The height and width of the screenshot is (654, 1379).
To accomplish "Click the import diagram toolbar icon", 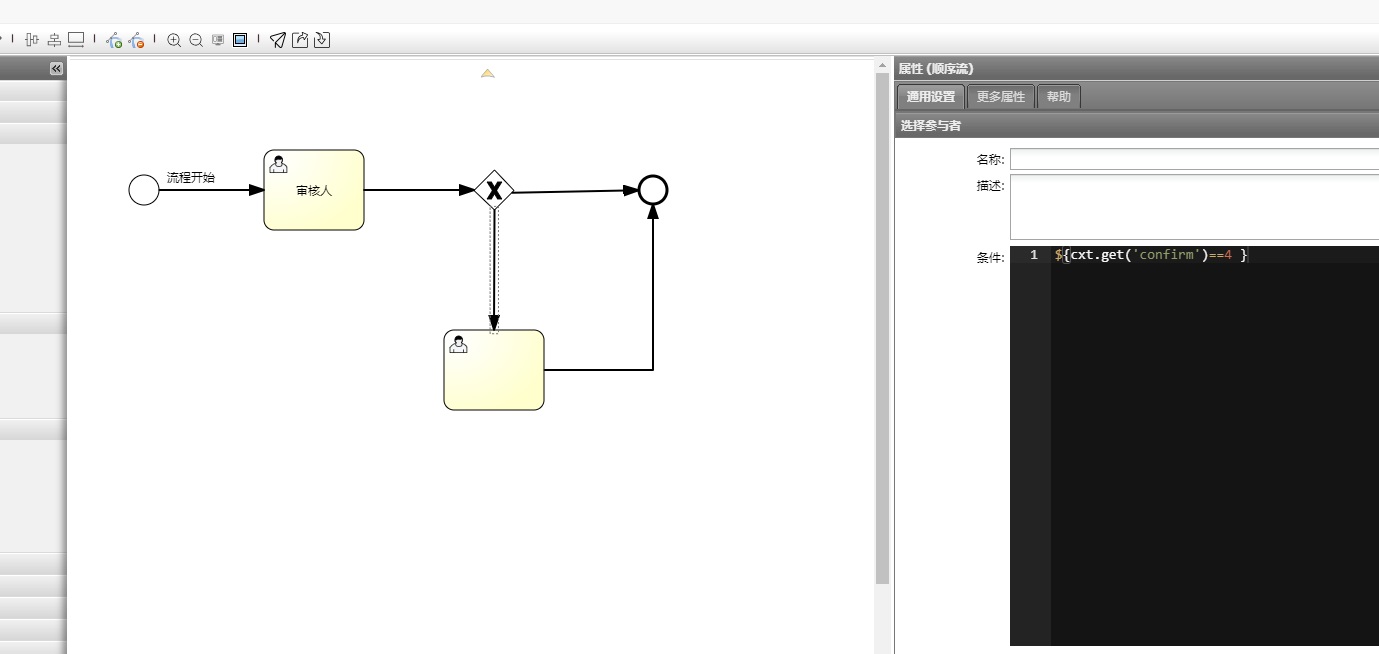I will click(x=321, y=40).
